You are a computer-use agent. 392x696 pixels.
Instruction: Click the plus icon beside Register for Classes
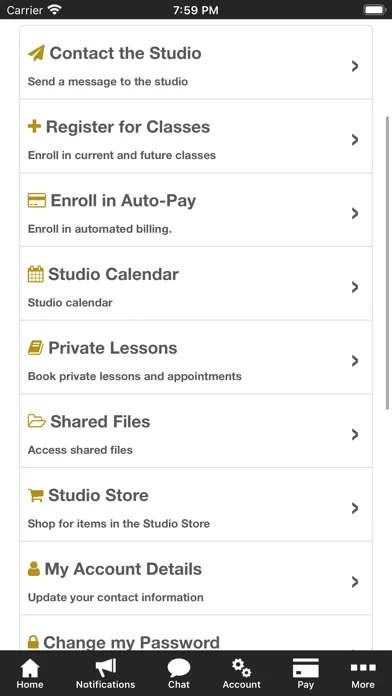click(x=34, y=127)
